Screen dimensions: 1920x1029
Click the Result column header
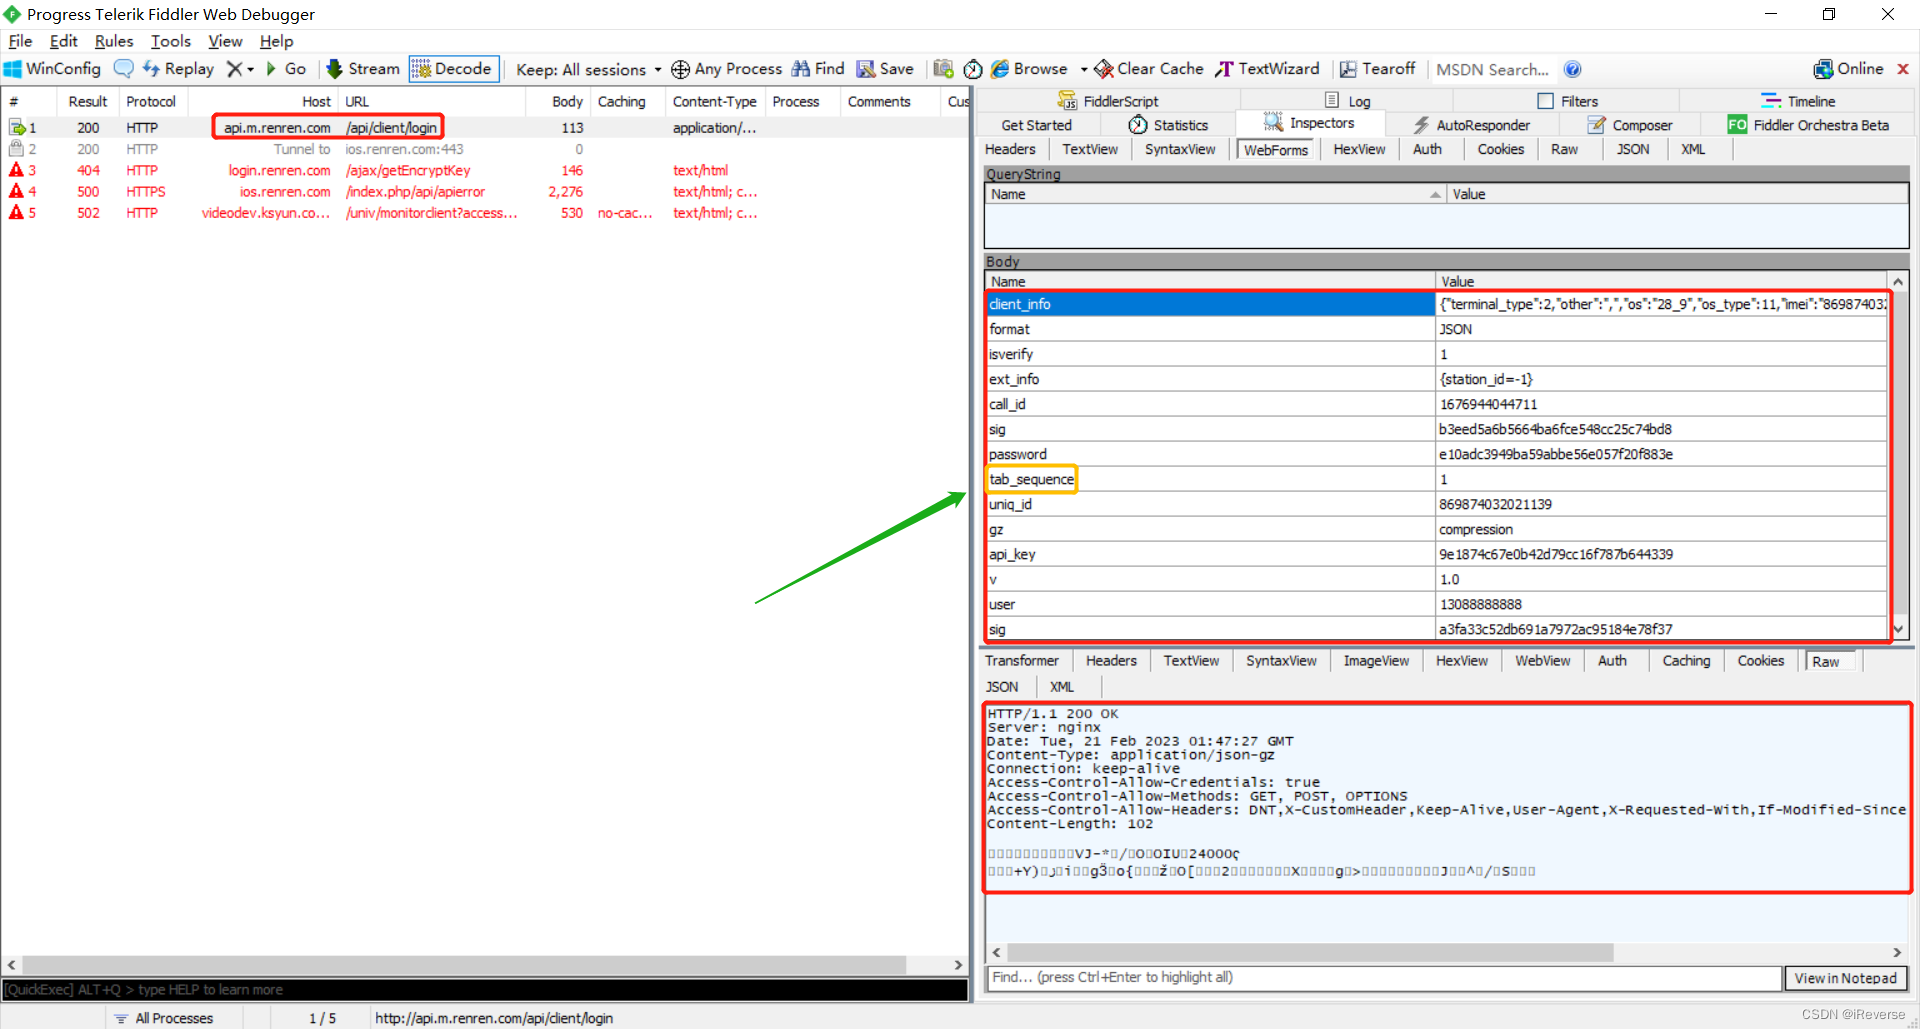[x=88, y=102]
